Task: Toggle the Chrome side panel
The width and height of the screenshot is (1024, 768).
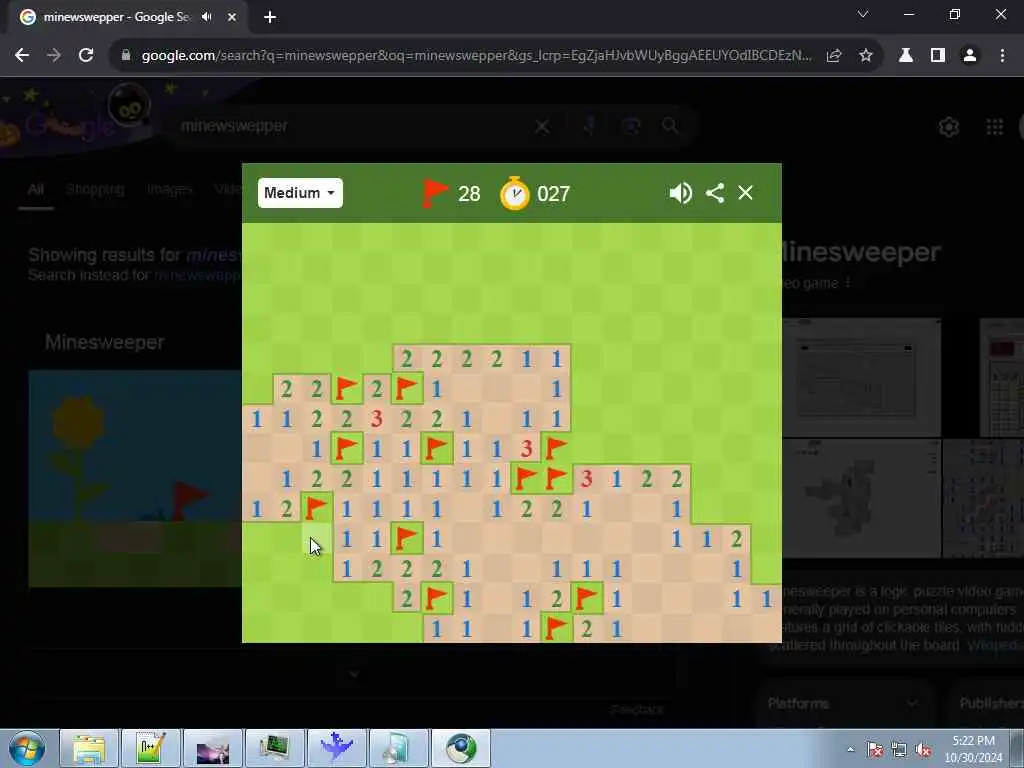Action: tap(938, 56)
